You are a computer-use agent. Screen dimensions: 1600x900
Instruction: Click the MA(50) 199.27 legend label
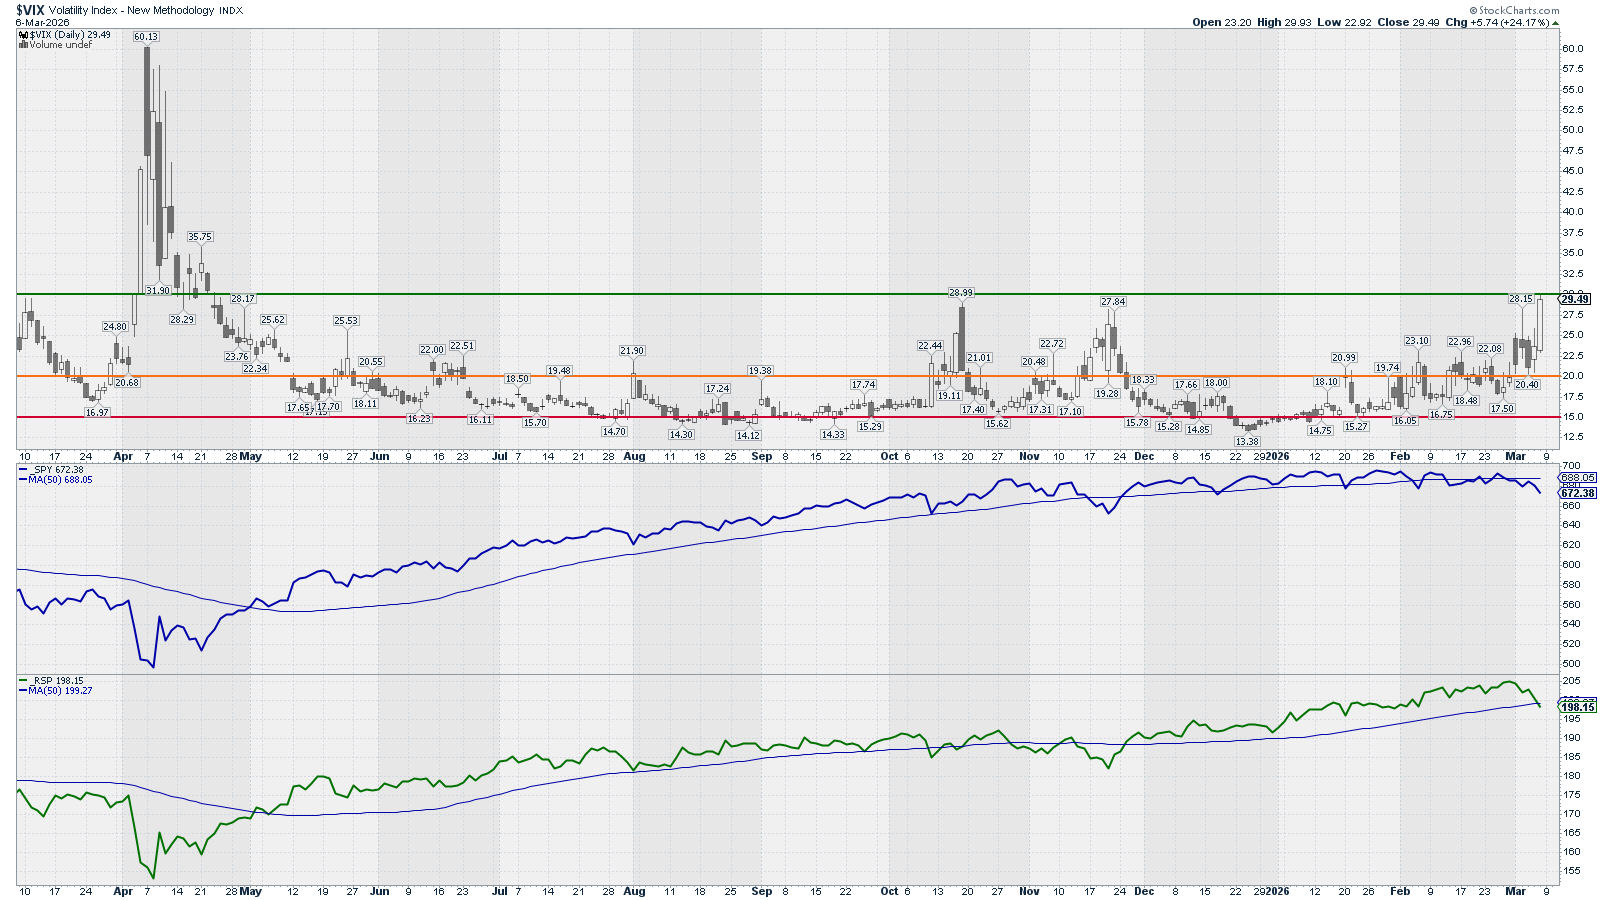(x=60, y=691)
